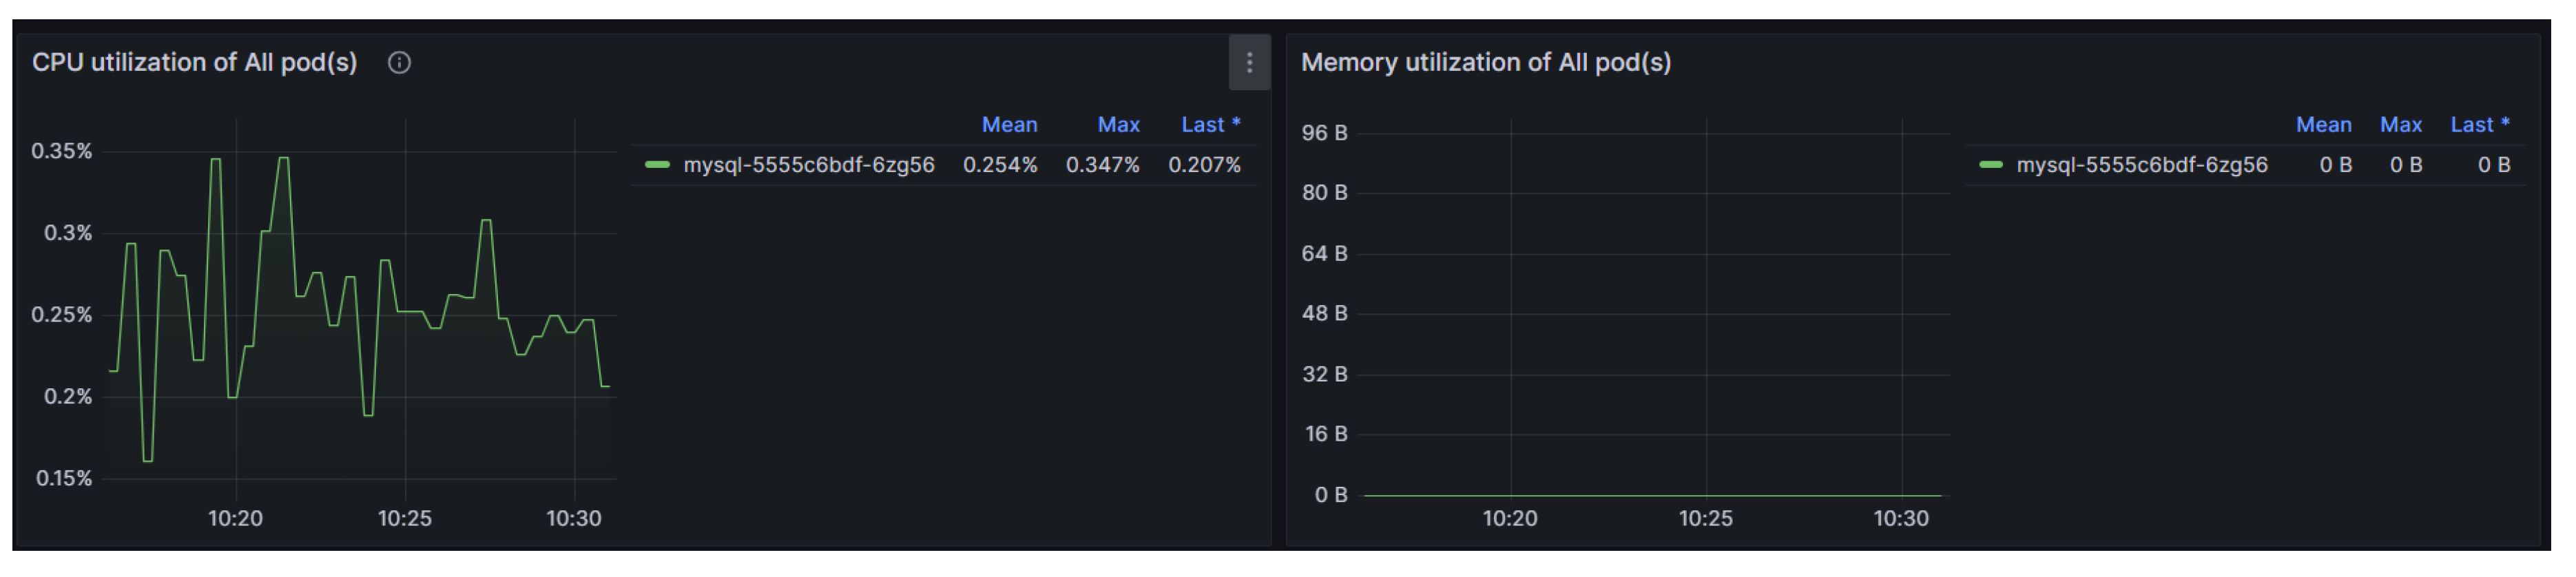Sort the Memory legend by Last *
2576x577 pixels.
pos(2479,125)
